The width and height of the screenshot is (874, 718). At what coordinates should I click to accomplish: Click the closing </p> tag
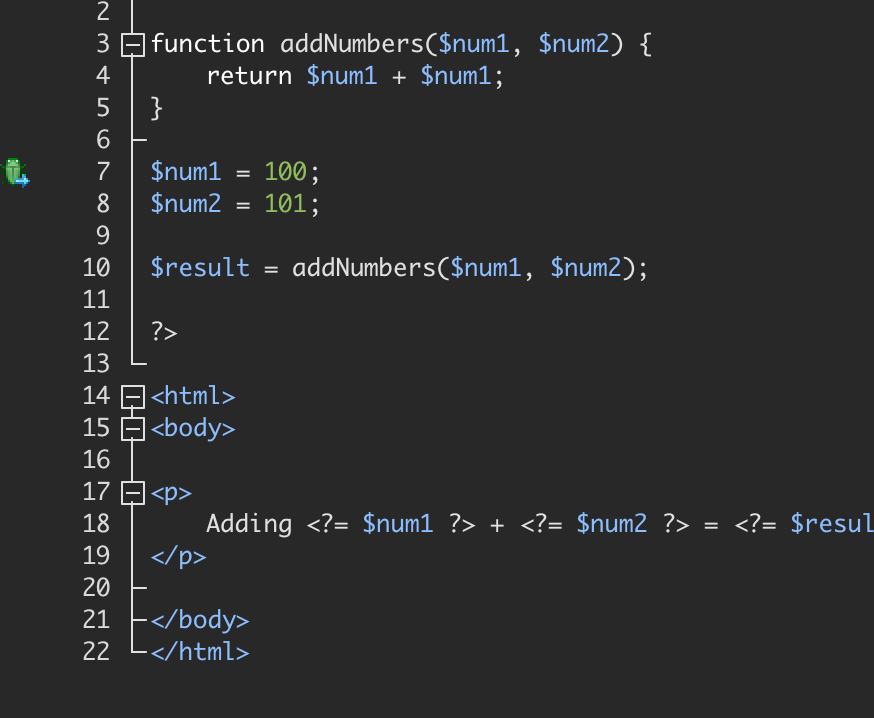tap(178, 557)
